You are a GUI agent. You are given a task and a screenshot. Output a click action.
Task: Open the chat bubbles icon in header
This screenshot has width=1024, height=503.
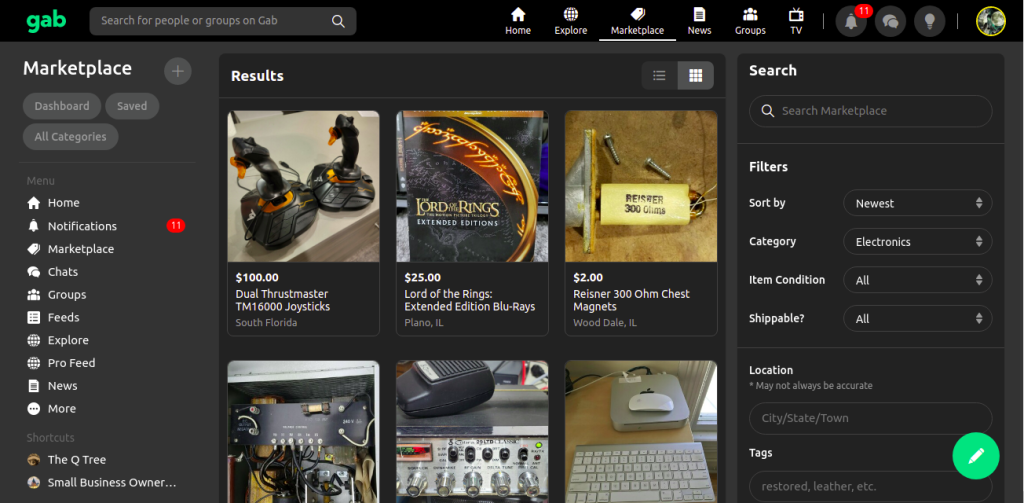pos(890,22)
